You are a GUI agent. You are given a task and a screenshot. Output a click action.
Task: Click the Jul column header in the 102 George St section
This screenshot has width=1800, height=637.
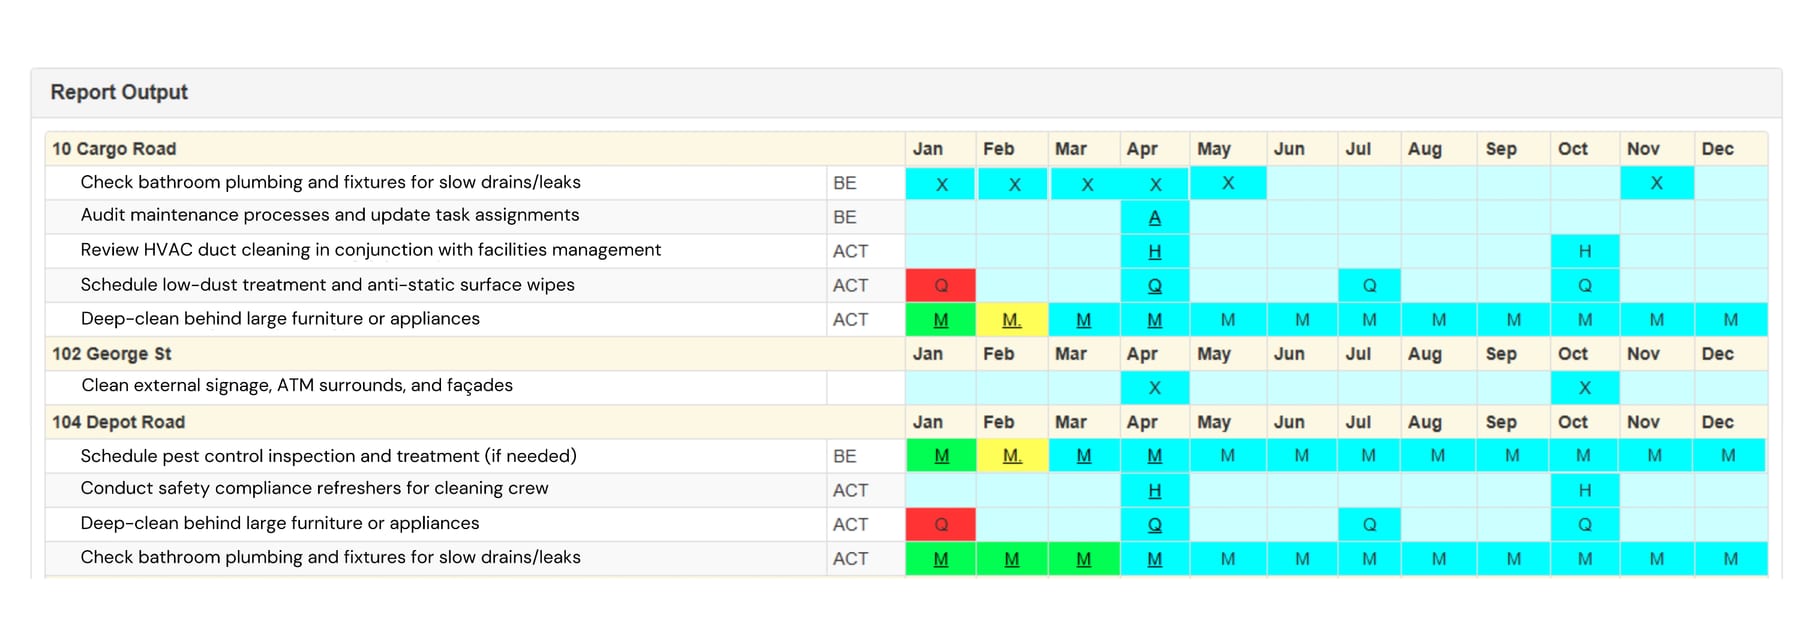click(1358, 354)
